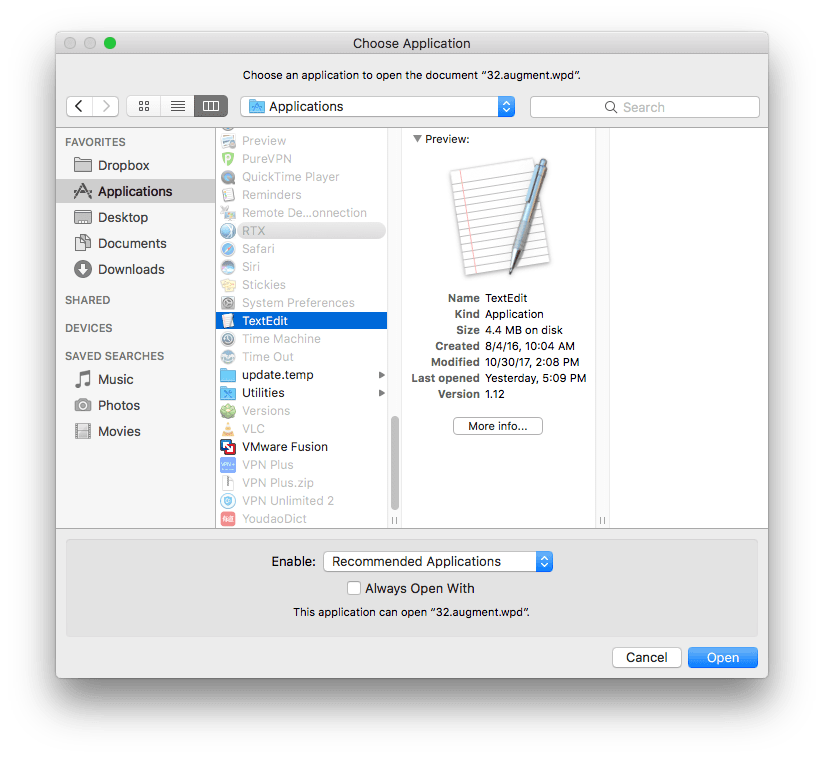Collapse the Preview disclosure triangle
The image size is (824, 758).
point(417,139)
